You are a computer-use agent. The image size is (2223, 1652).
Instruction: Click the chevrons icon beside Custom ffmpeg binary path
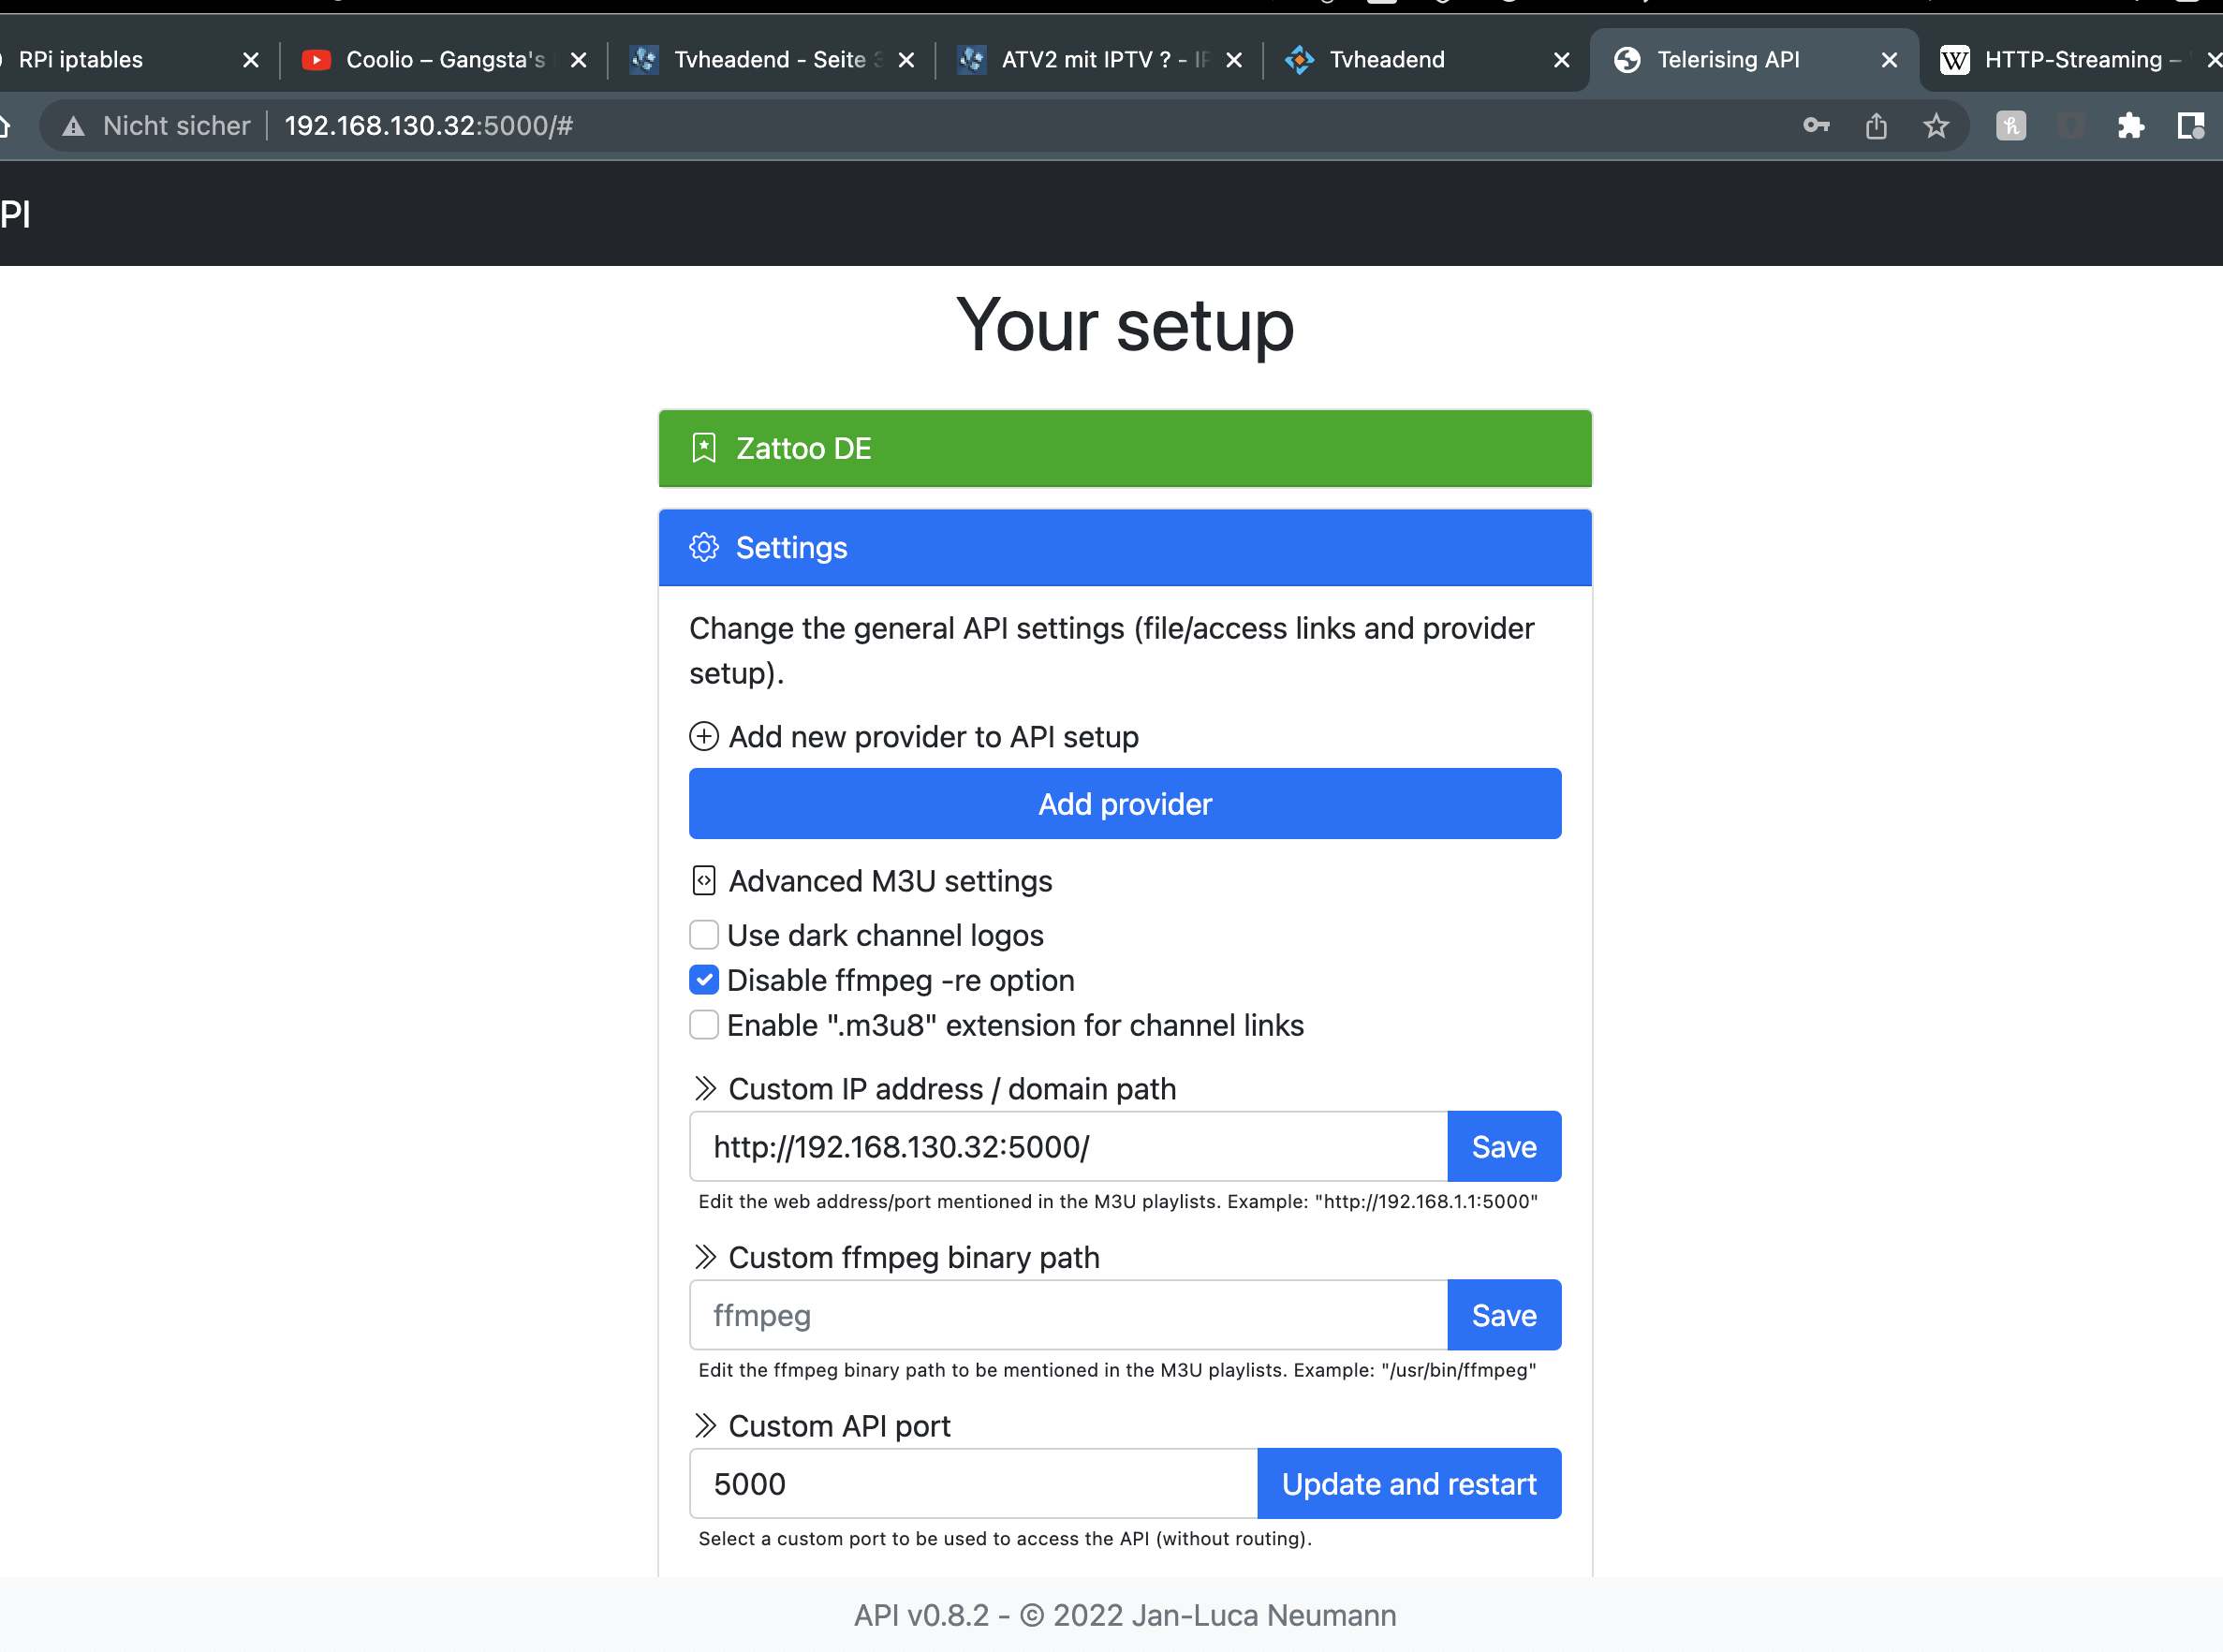706,1257
